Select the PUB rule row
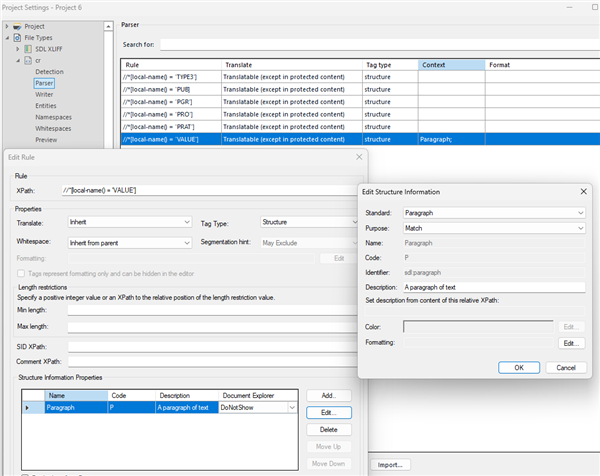Screen dimensions: 600x476 [360, 89]
